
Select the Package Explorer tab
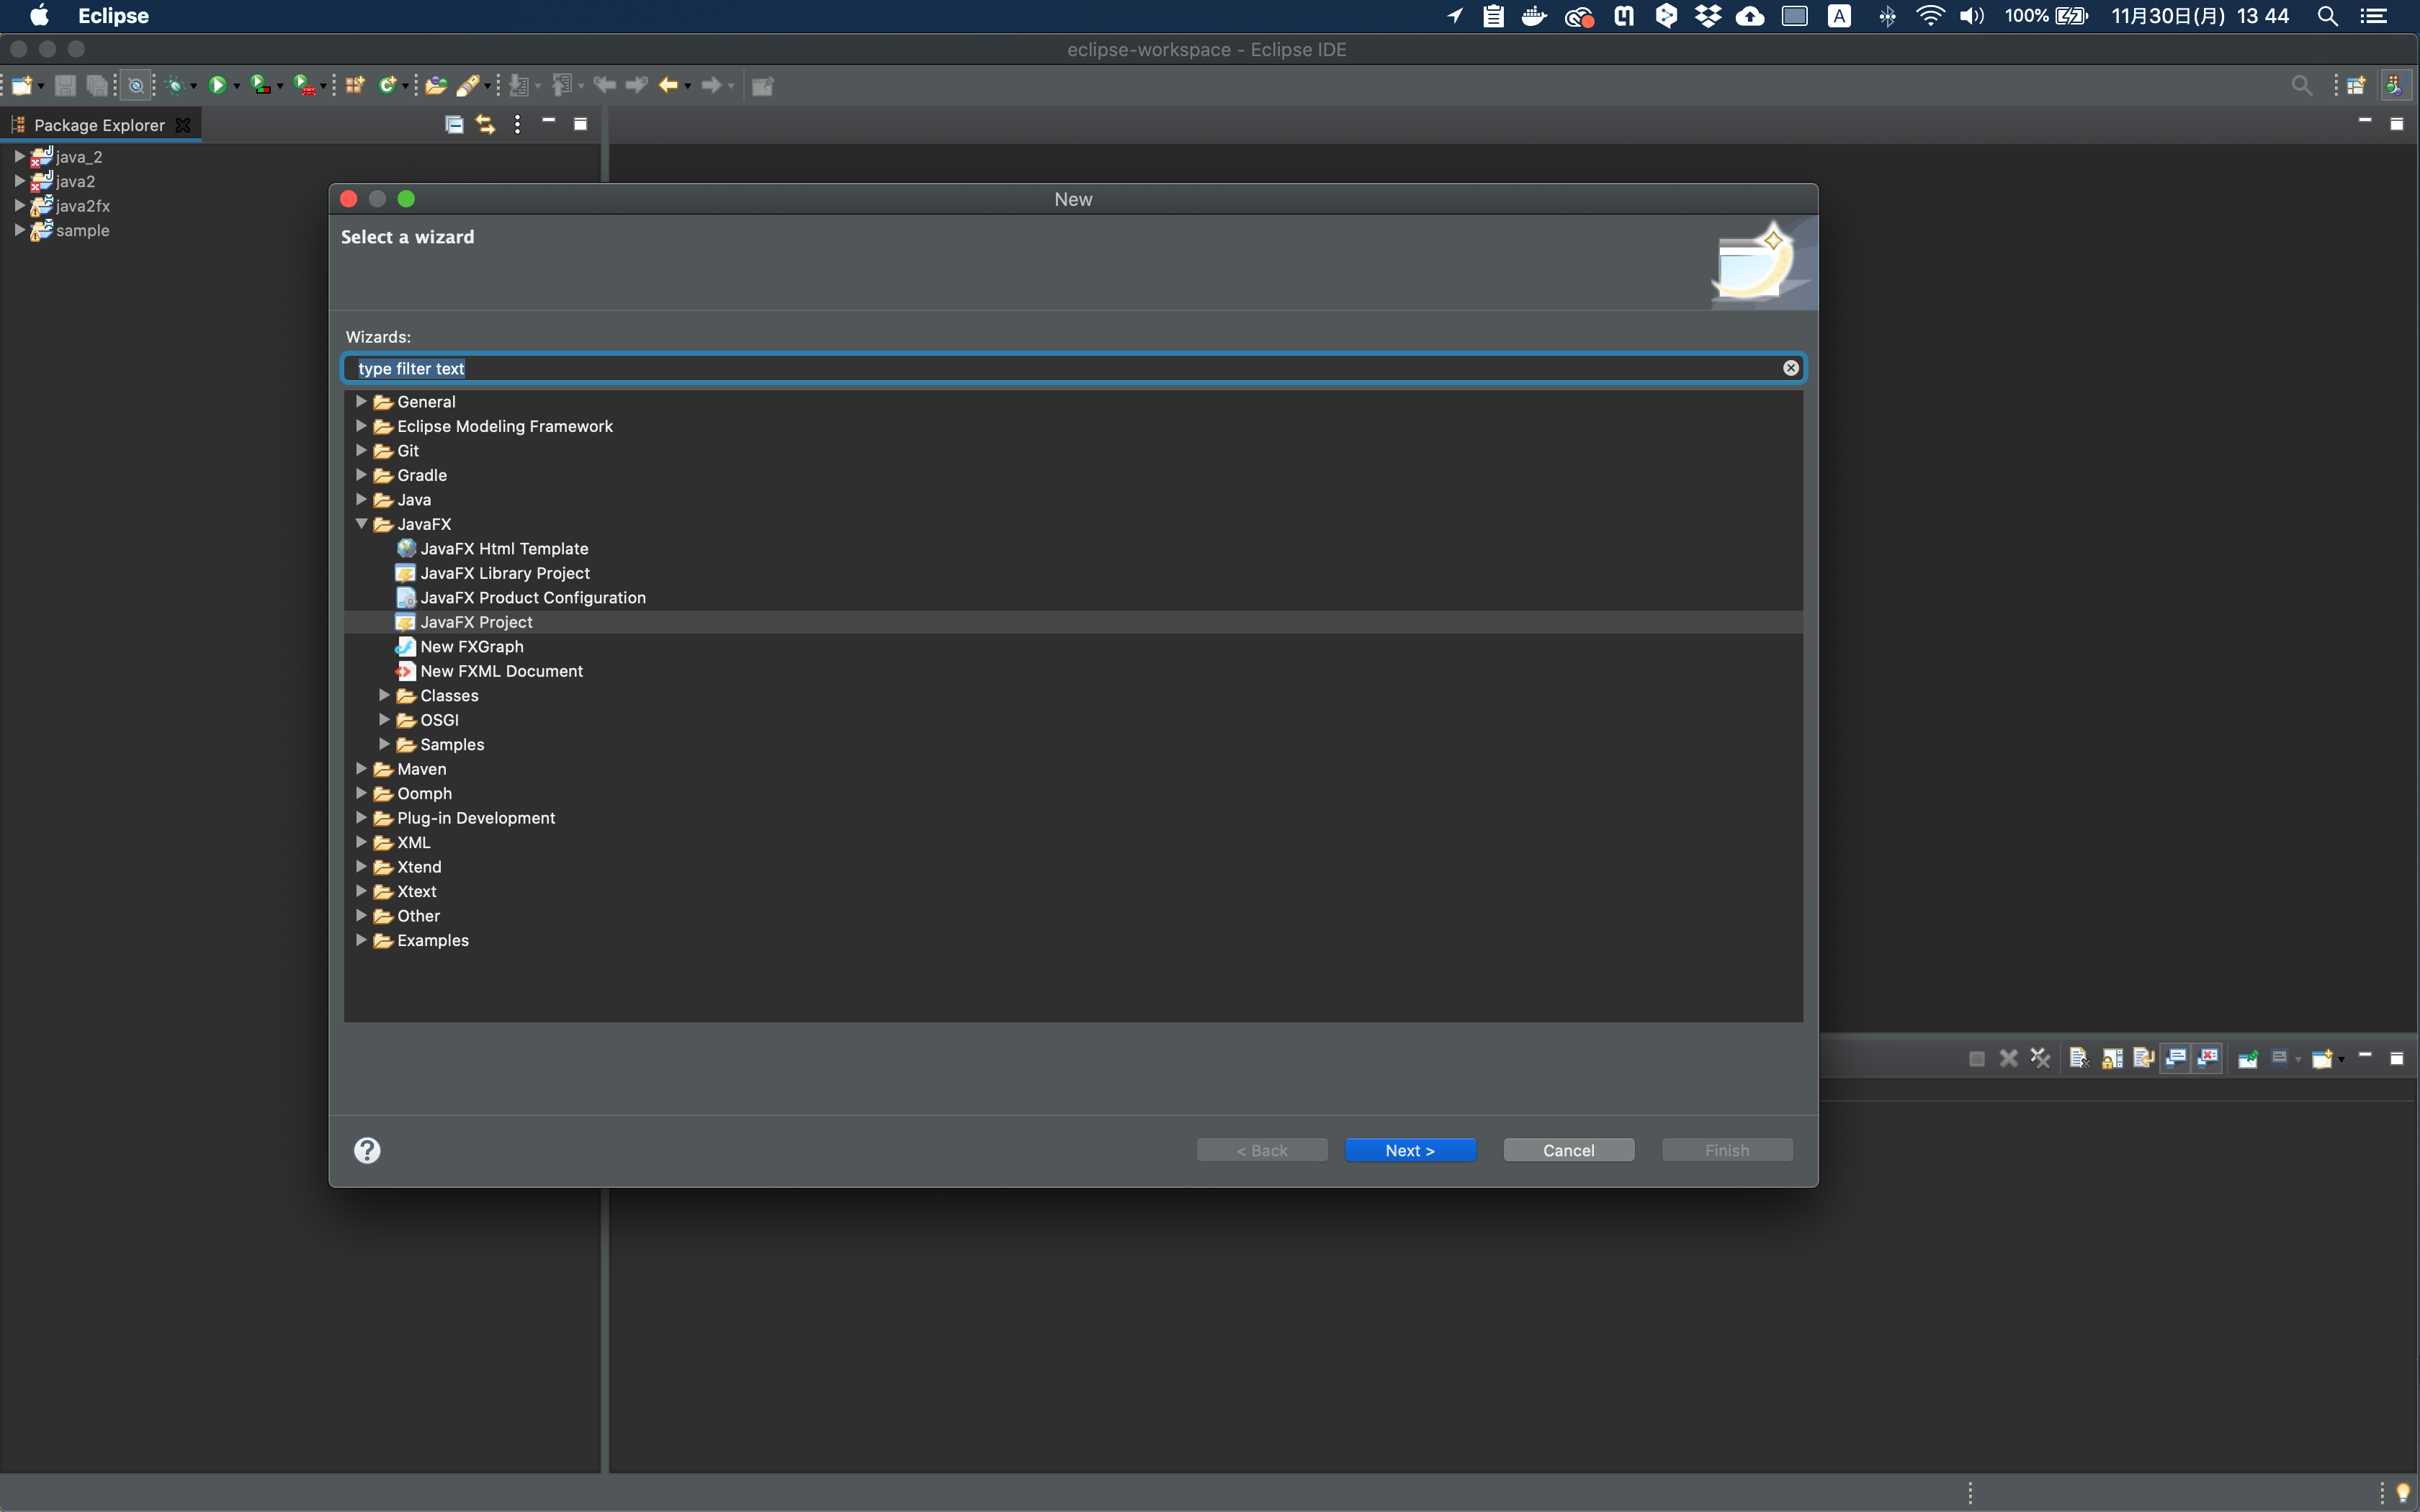click(98, 125)
